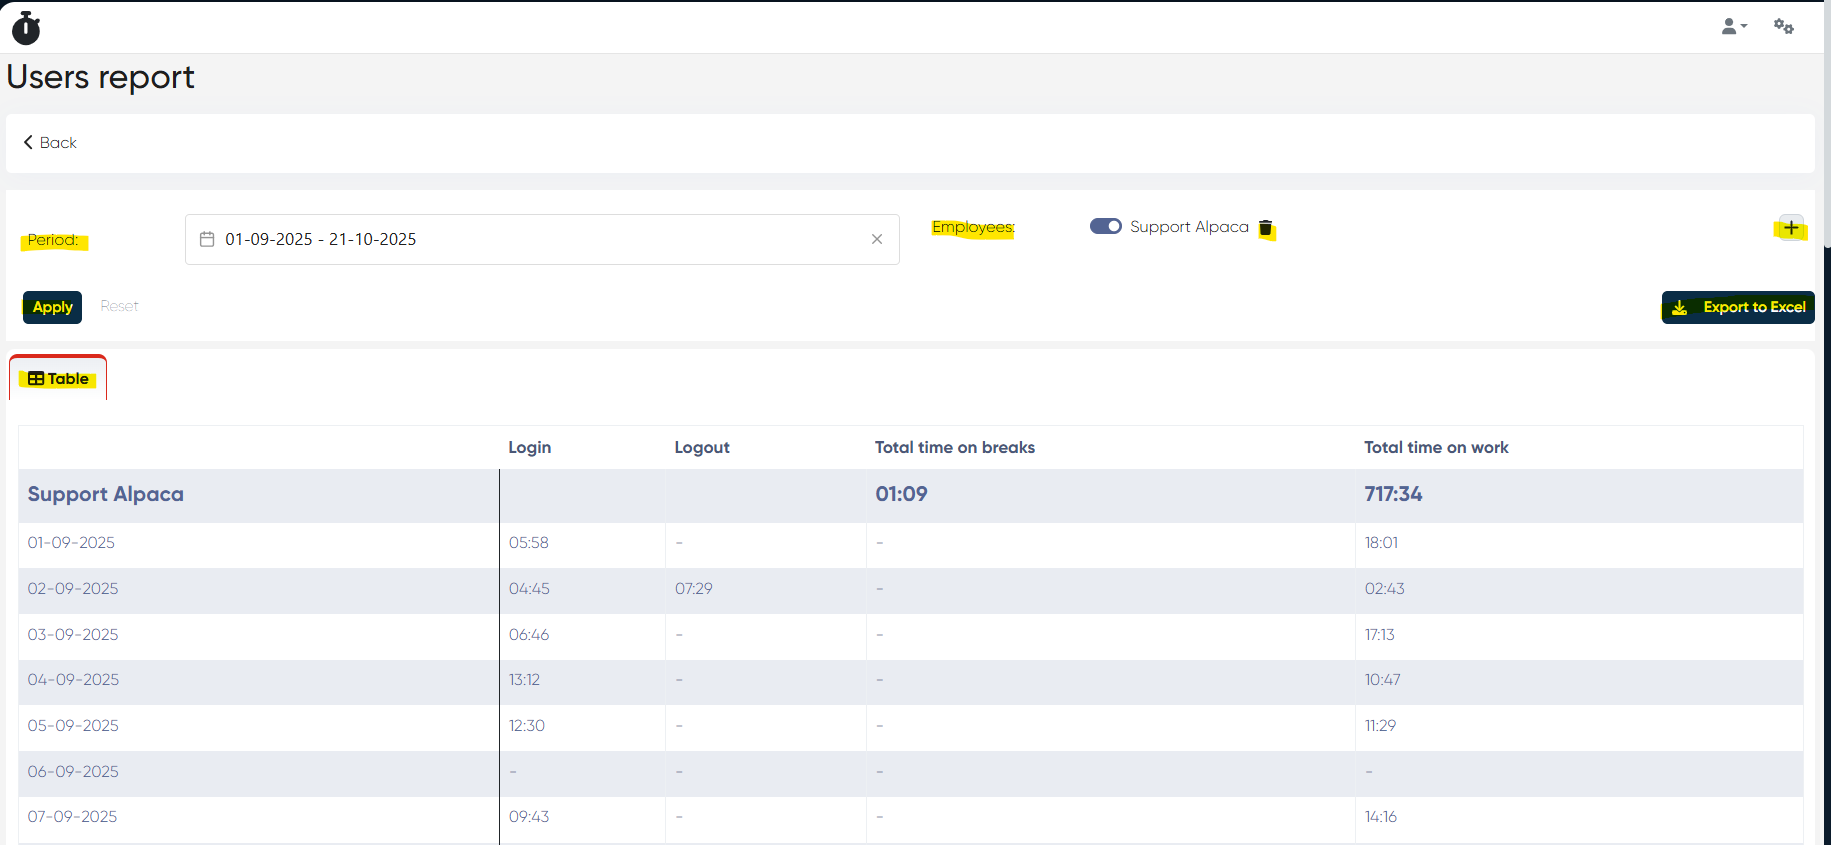The image size is (1831, 845).
Task: Add an employee with plus icon
Action: point(1791,228)
